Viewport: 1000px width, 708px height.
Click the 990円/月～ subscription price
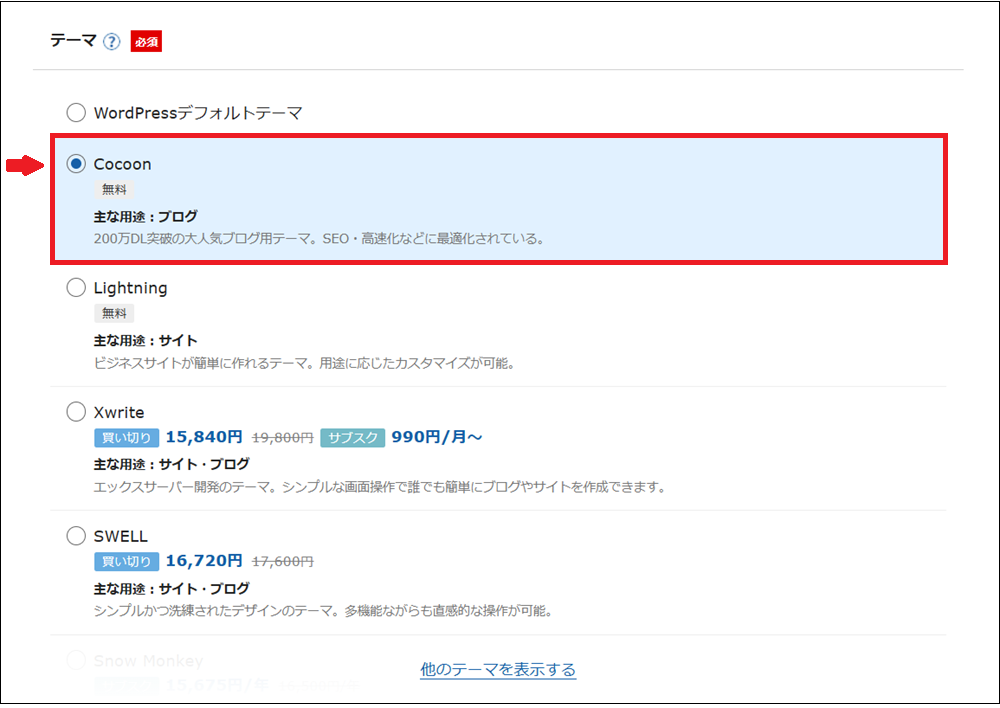point(437,437)
